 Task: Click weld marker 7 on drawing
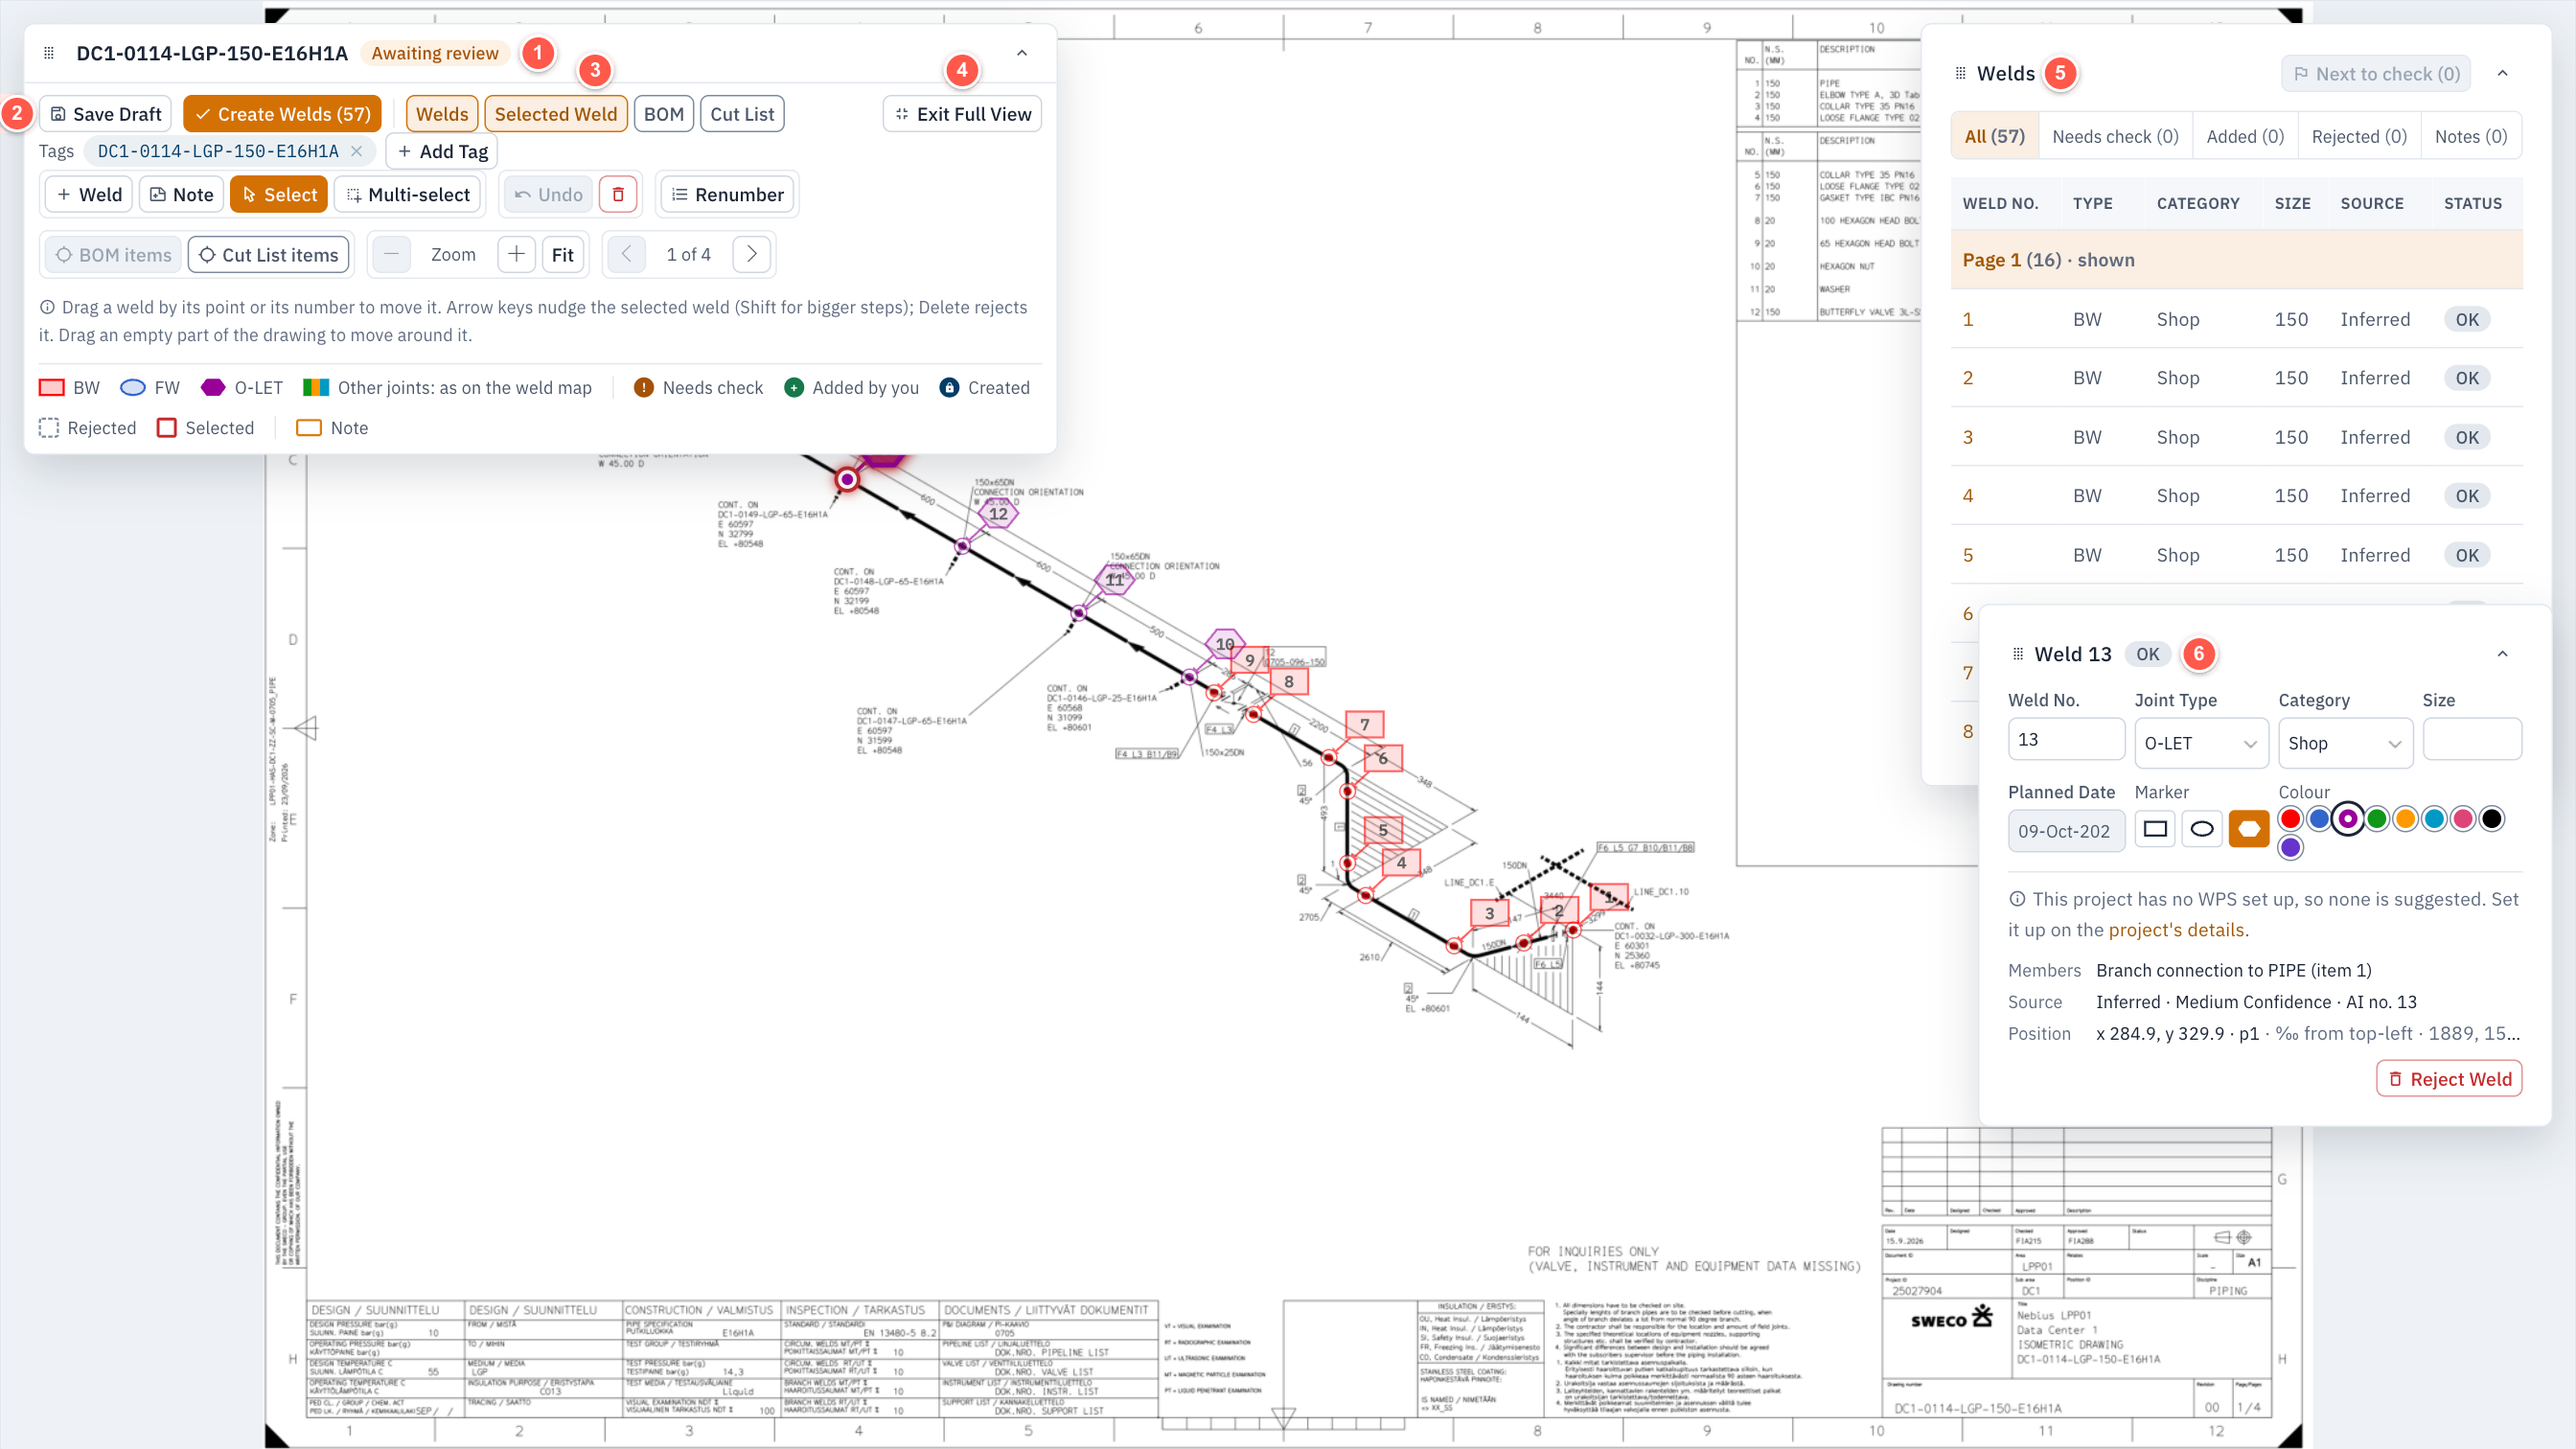1364,724
